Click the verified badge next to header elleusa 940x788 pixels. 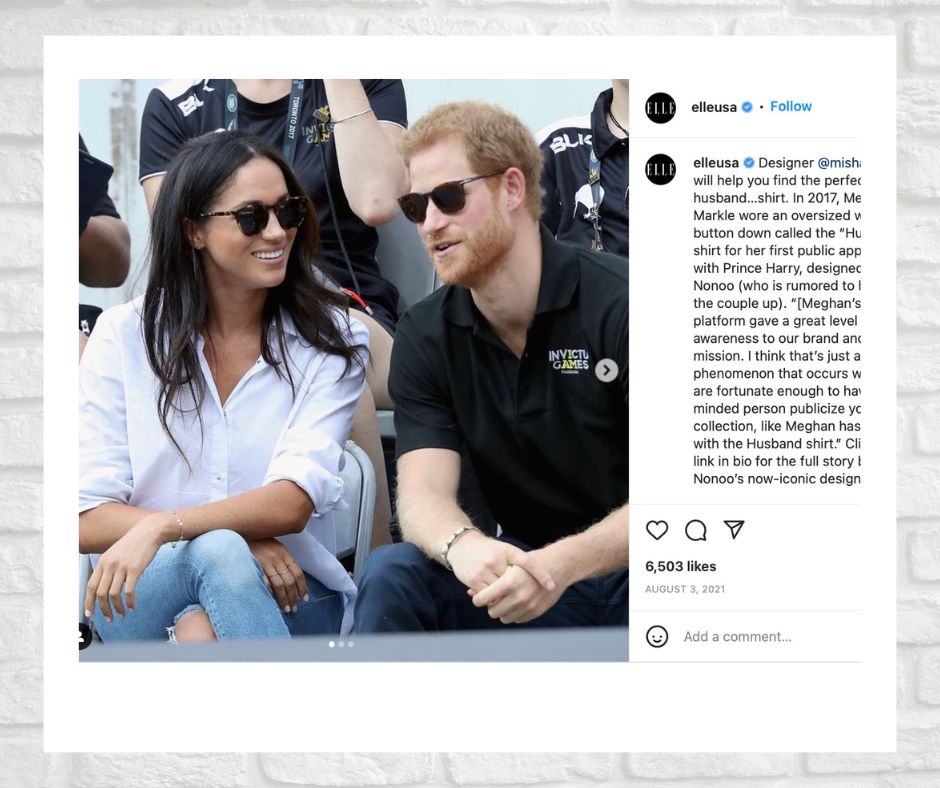click(x=747, y=107)
